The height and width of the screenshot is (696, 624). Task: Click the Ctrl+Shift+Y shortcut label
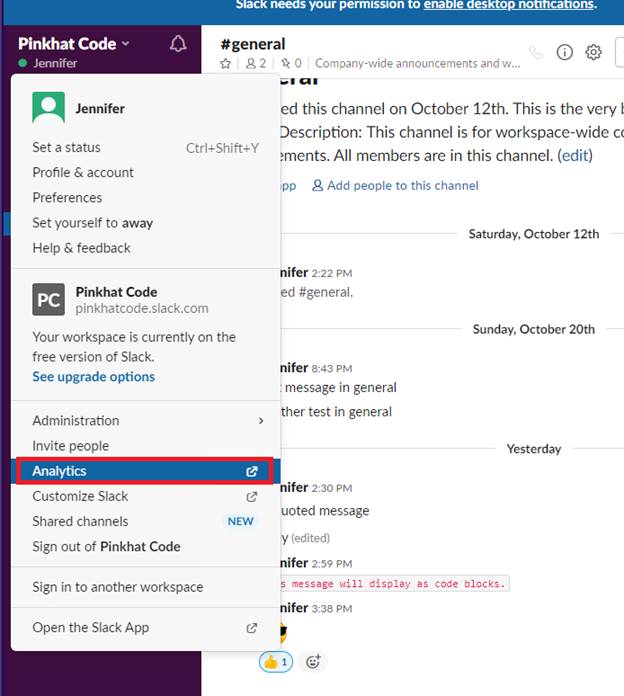(222, 148)
